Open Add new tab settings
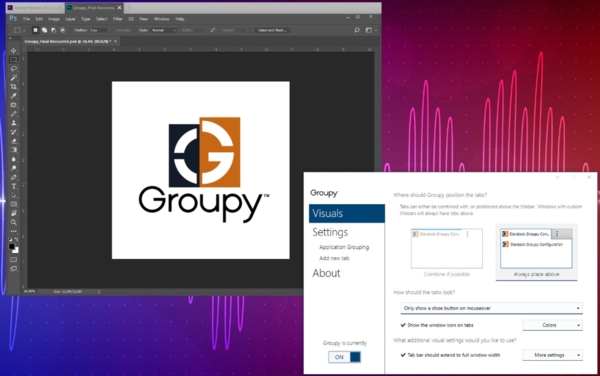The height and width of the screenshot is (376, 600). tap(334, 258)
